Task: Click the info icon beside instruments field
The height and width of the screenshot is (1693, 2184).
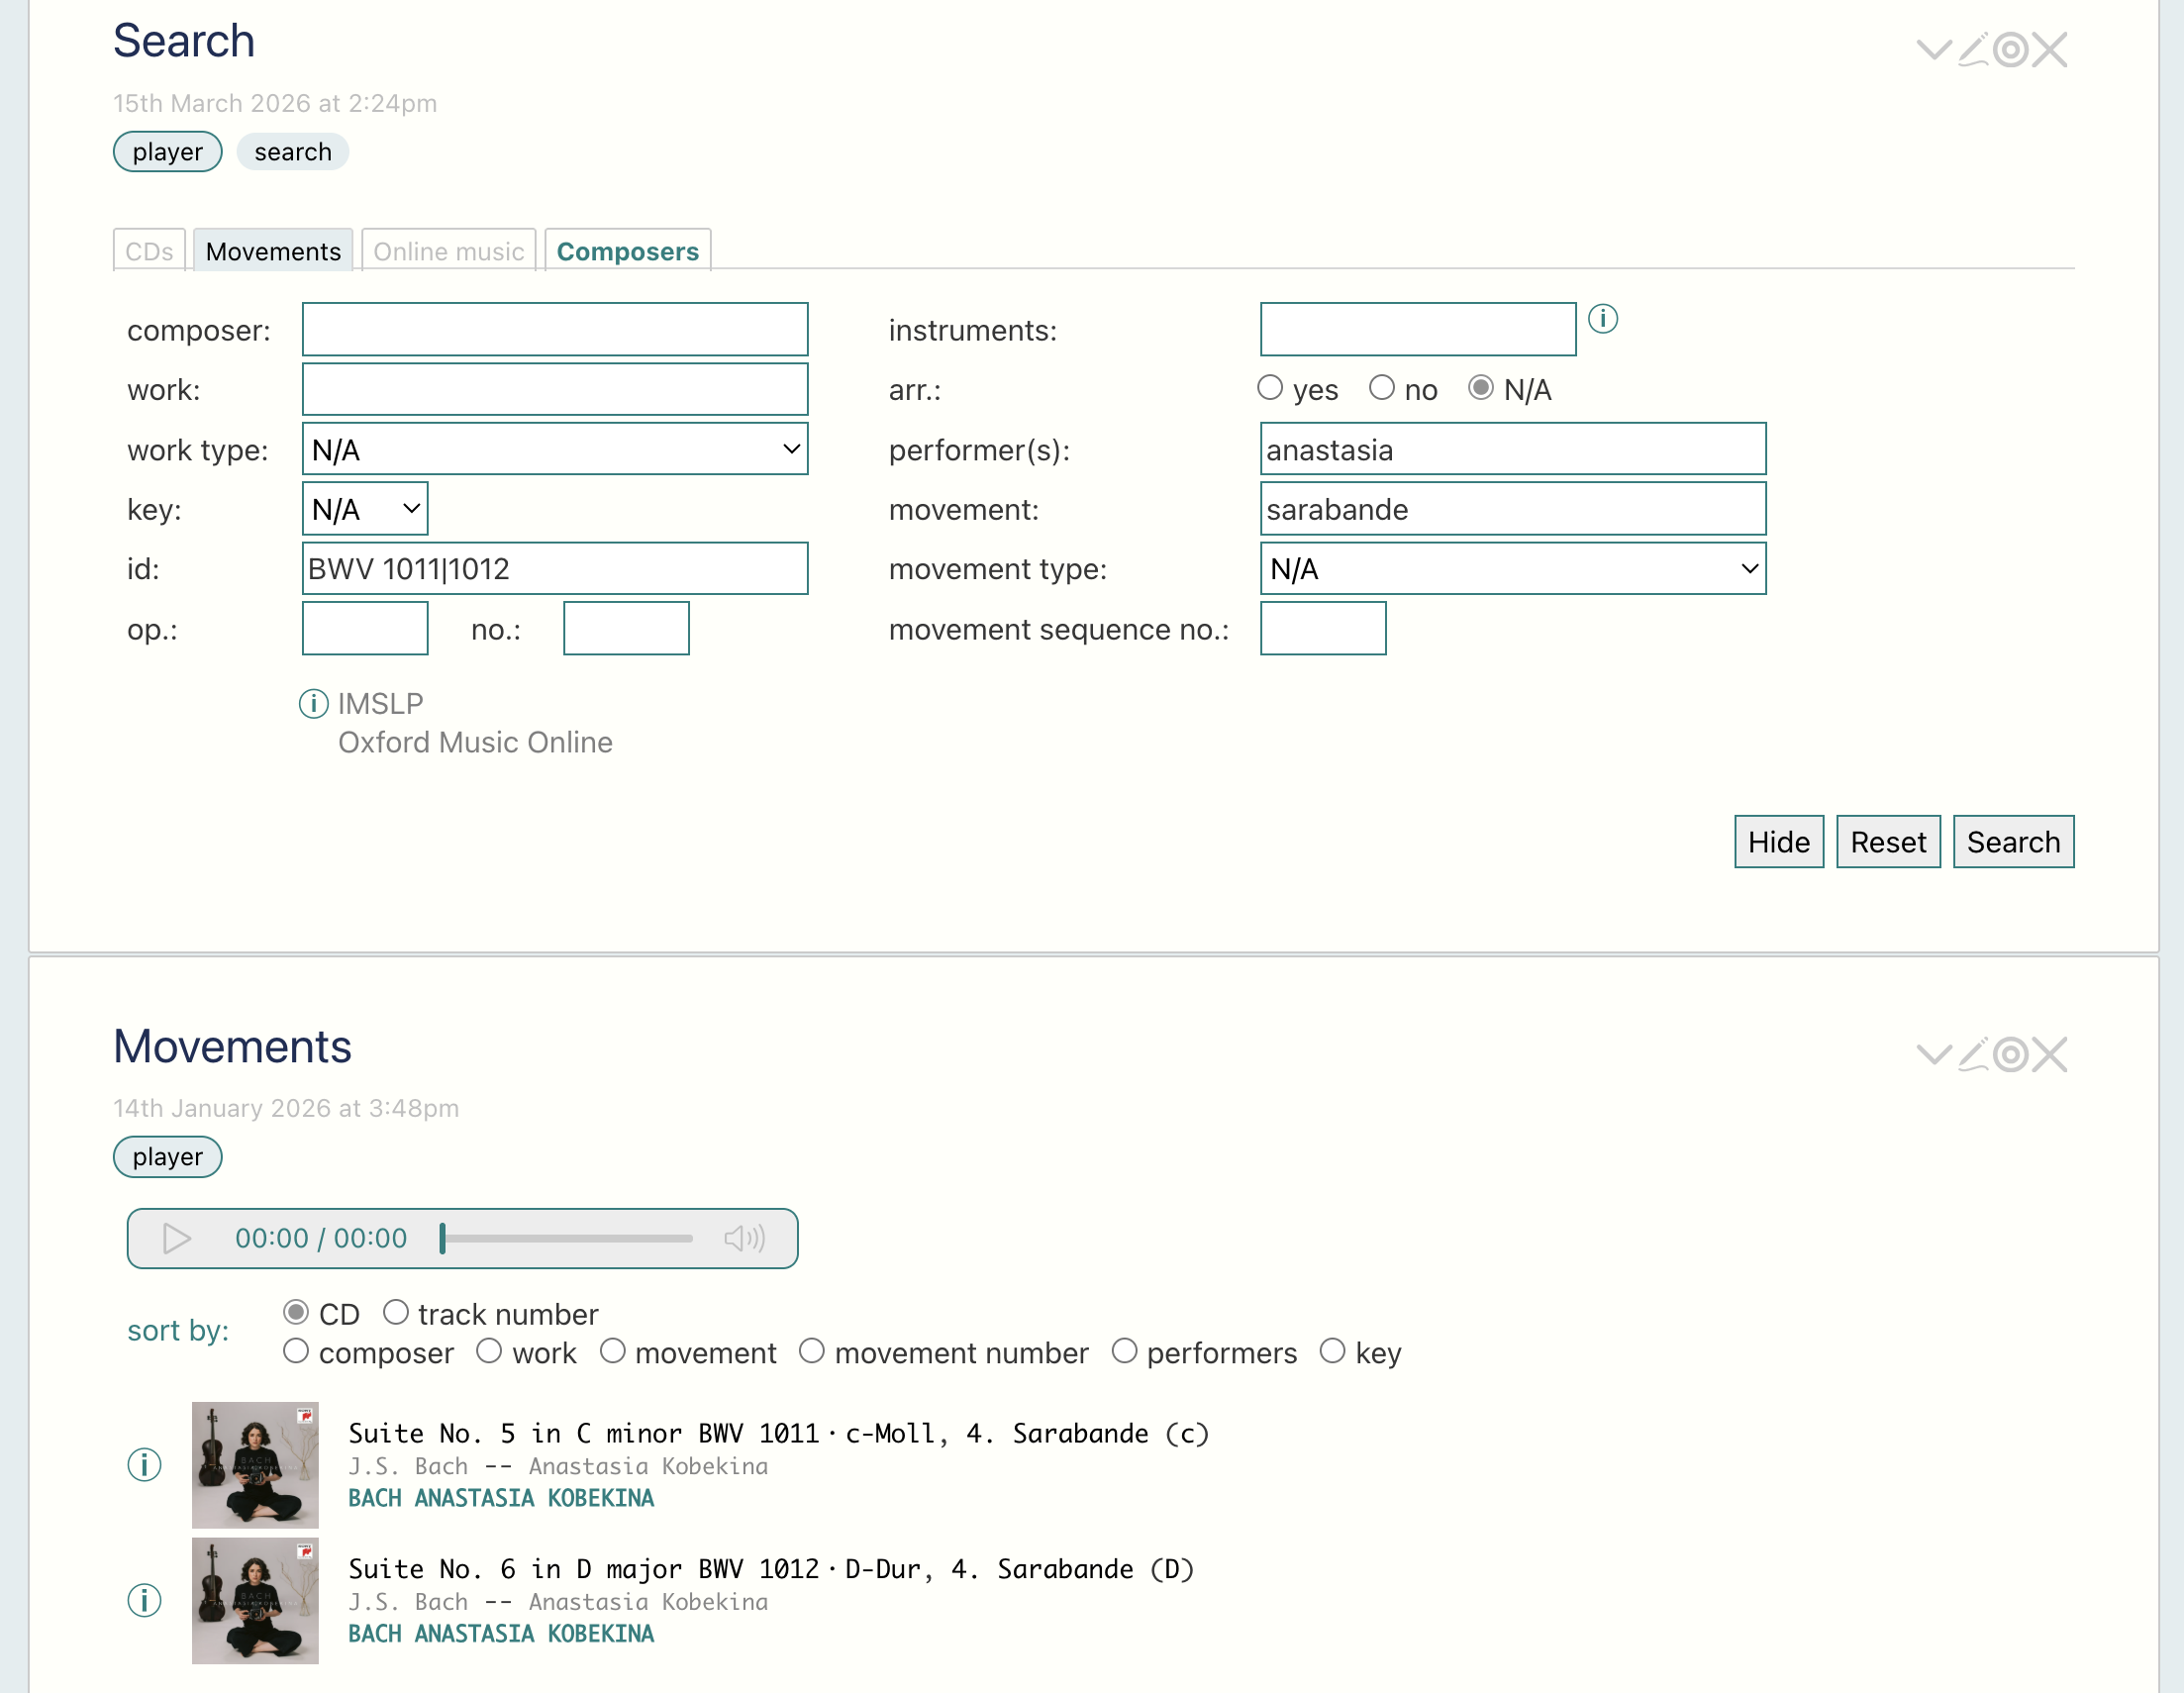Action: point(1602,319)
